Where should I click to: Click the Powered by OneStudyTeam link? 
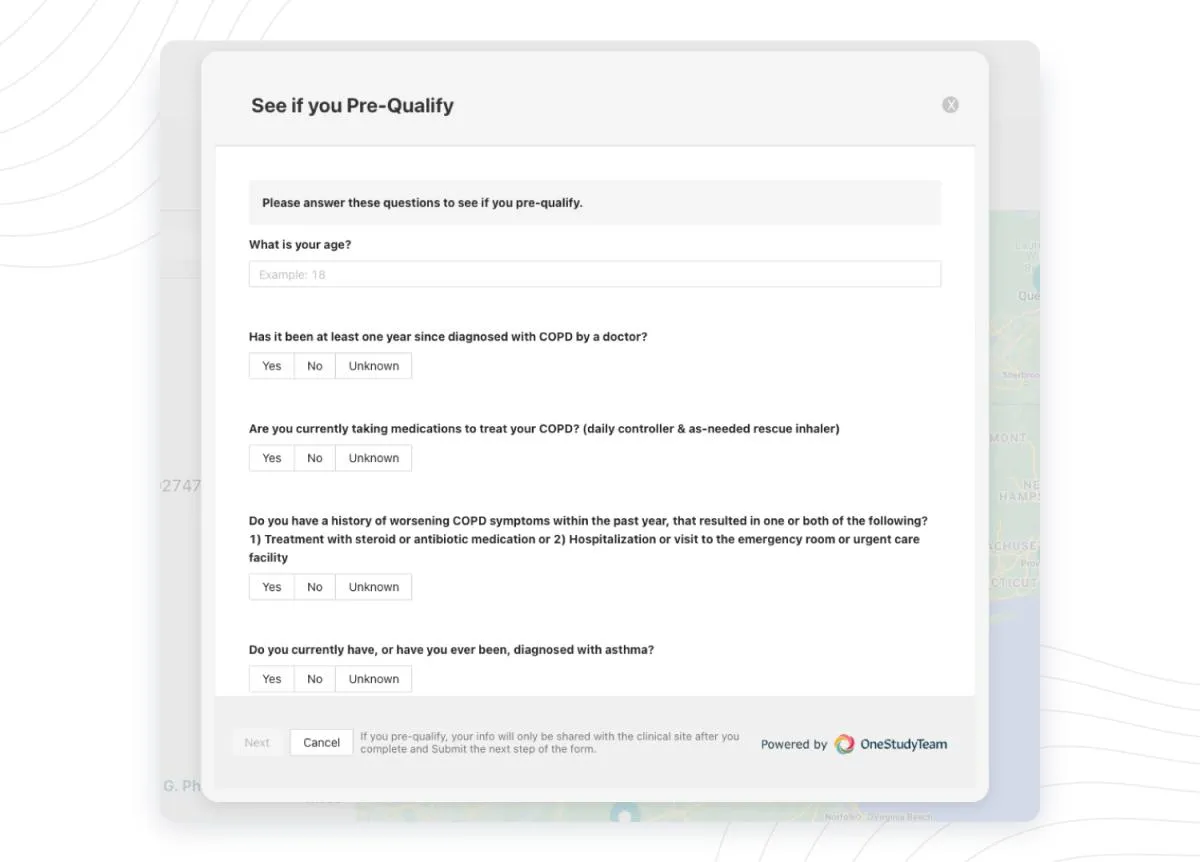click(x=853, y=743)
